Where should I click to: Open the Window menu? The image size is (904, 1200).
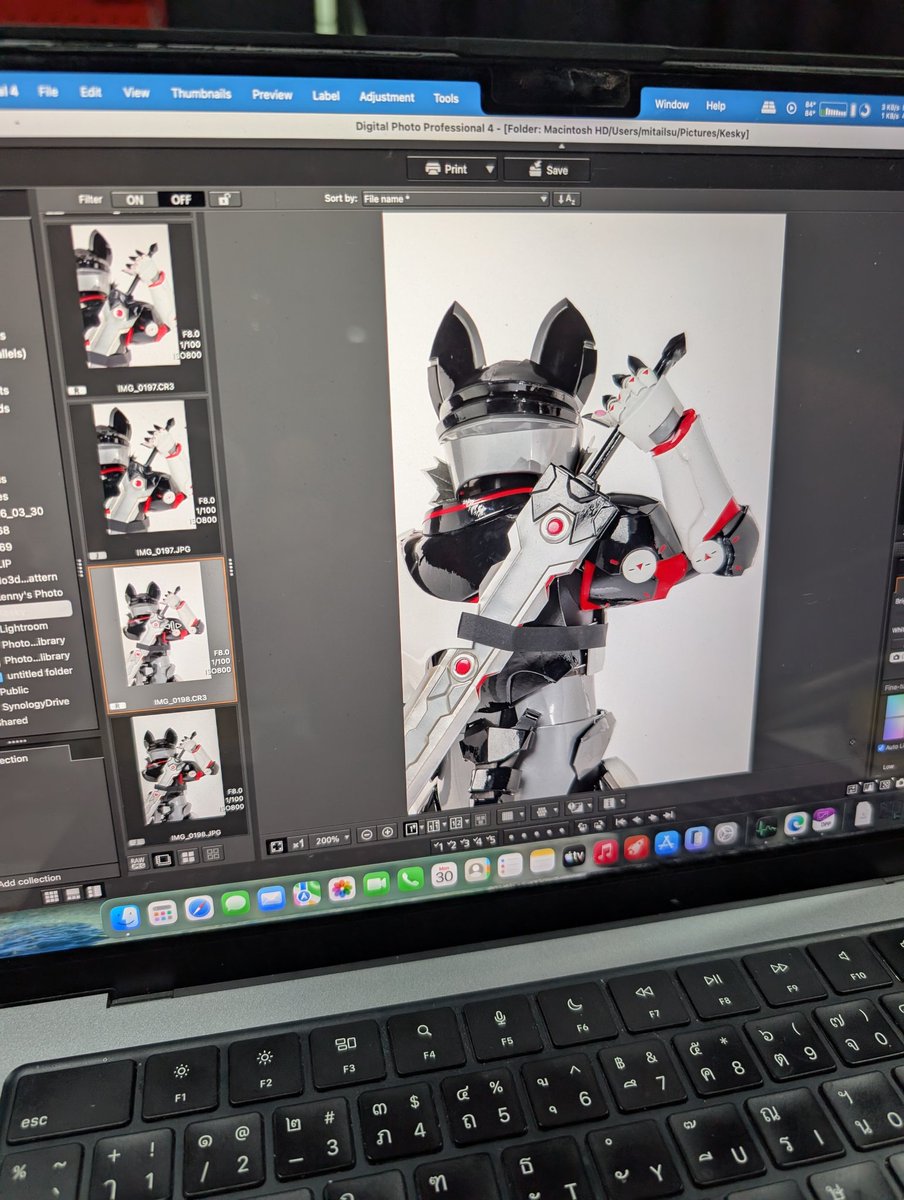[x=672, y=104]
